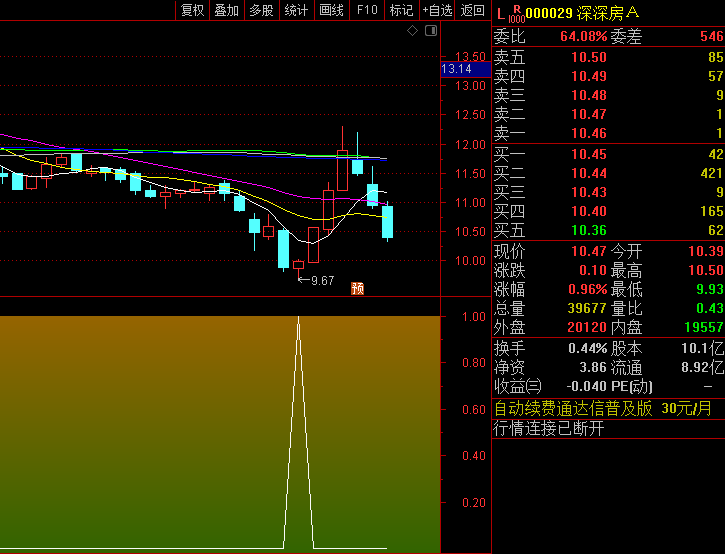Screen dimensions: 725x554
Task: Open the 复权 menu button
Action: coord(192,10)
